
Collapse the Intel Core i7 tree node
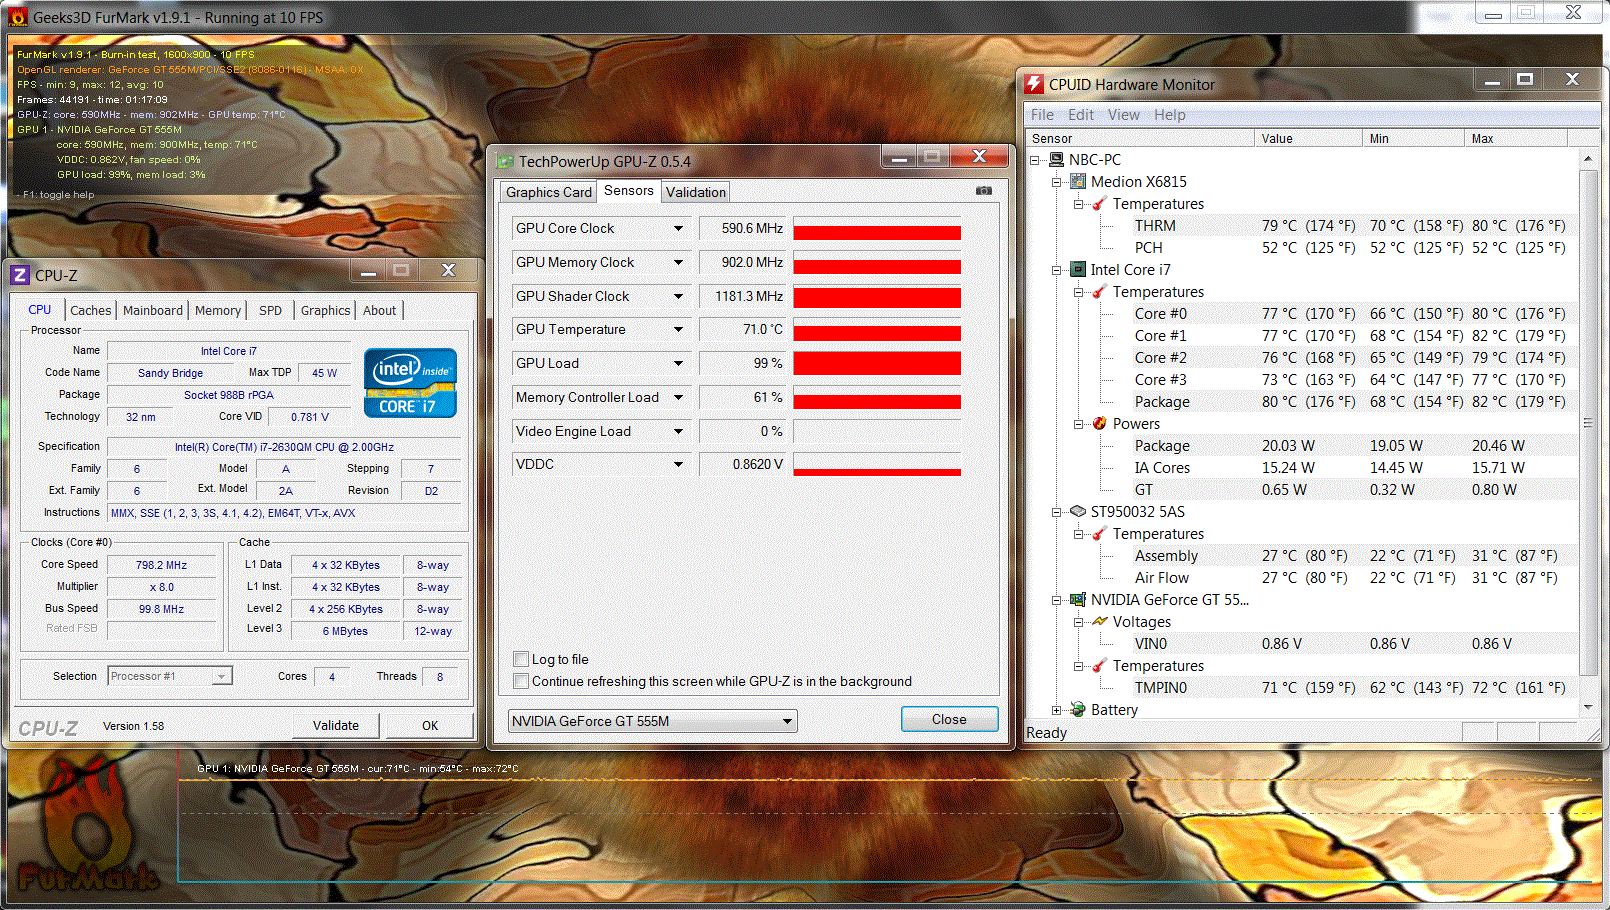1057,270
